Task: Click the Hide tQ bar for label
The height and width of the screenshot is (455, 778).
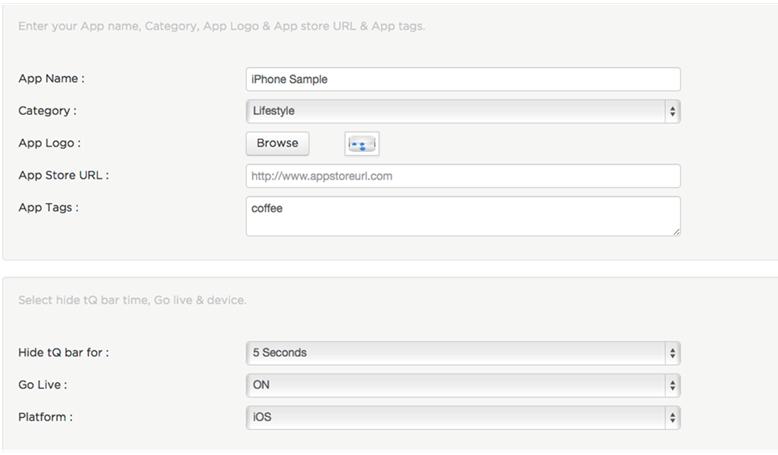Action: tap(64, 352)
